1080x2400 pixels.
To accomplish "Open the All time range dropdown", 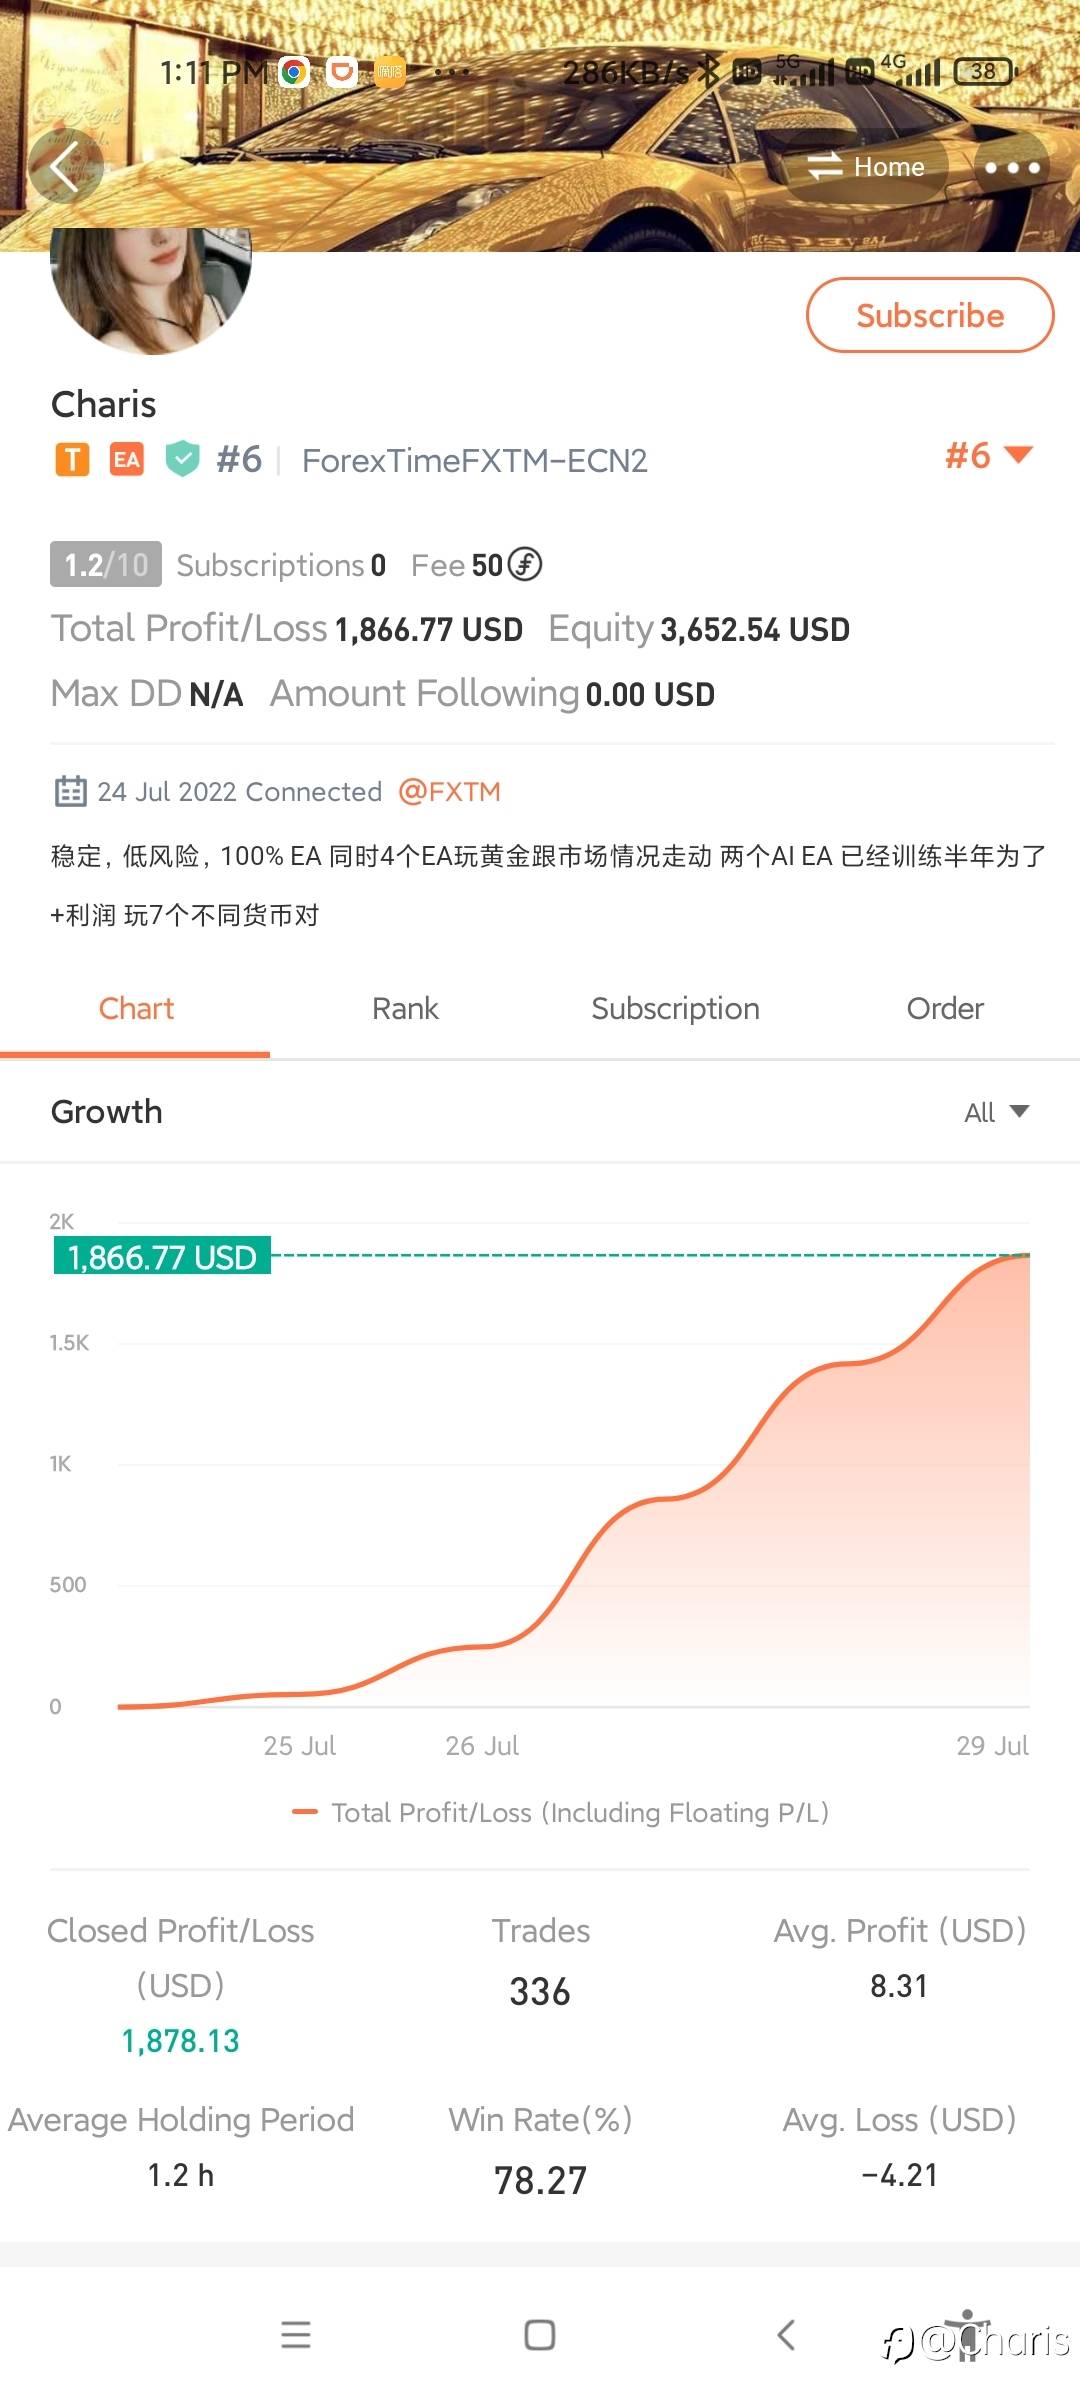I will [996, 1112].
